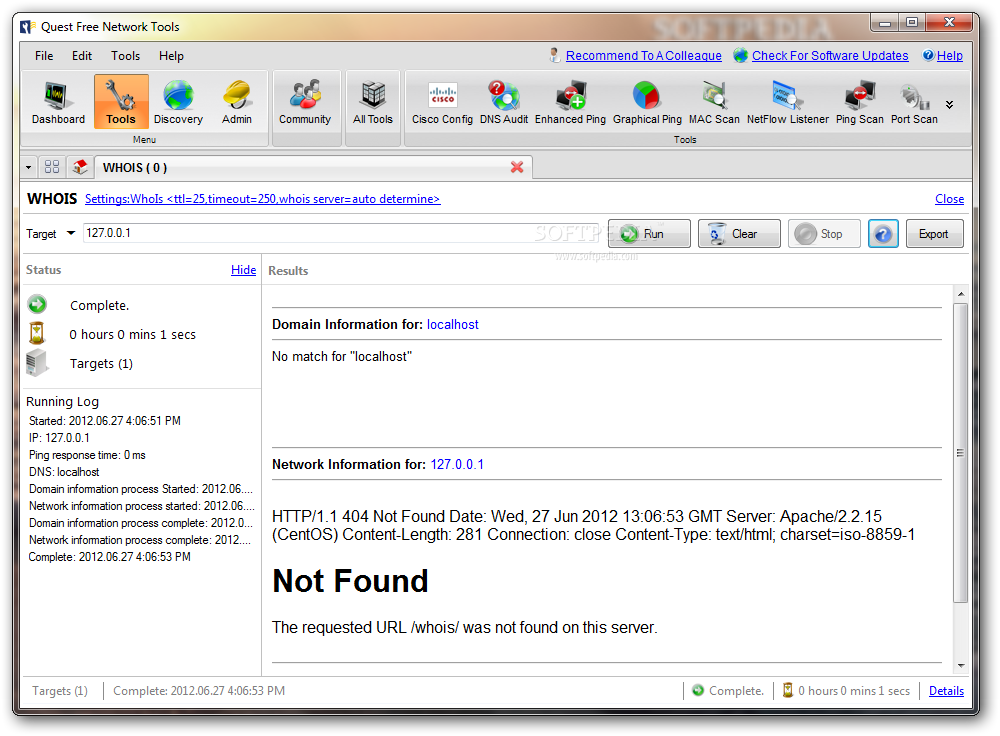The width and height of the screenshot is (1000, 736).
Task: Click the status bar green Complete icon
Action: point(698,690)
